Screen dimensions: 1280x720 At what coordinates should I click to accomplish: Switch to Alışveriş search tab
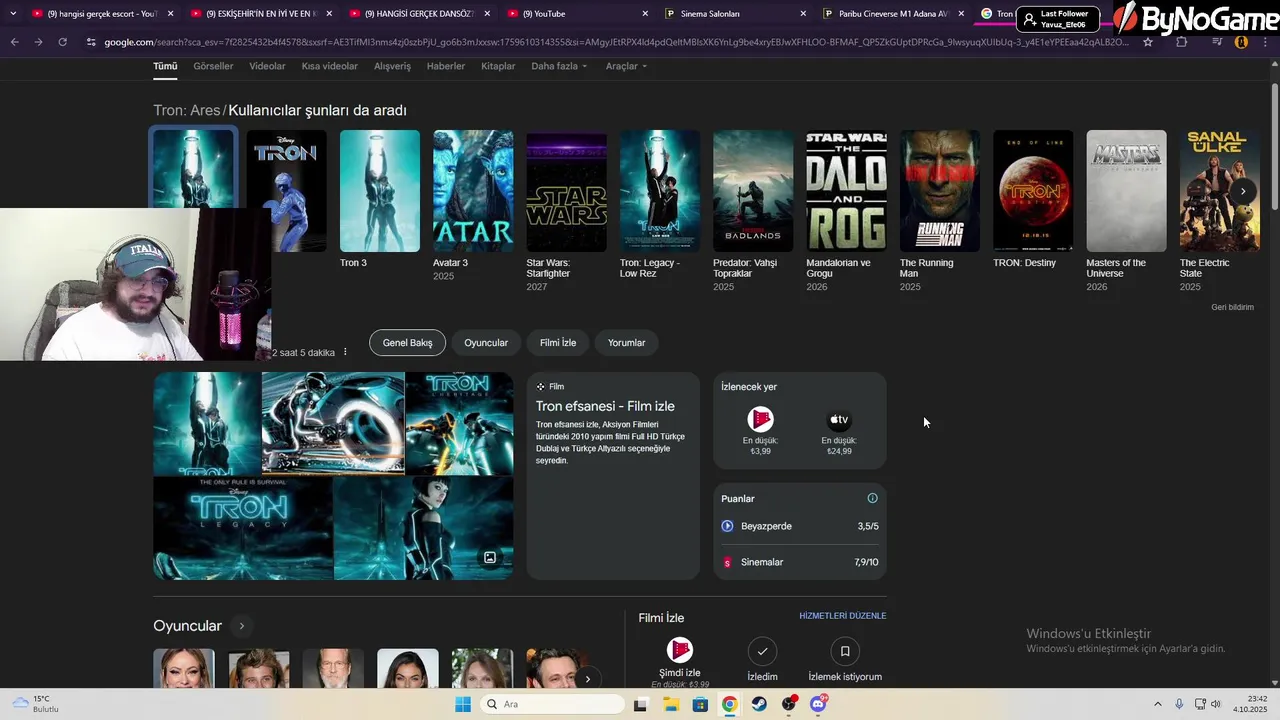tap(392, 66)
